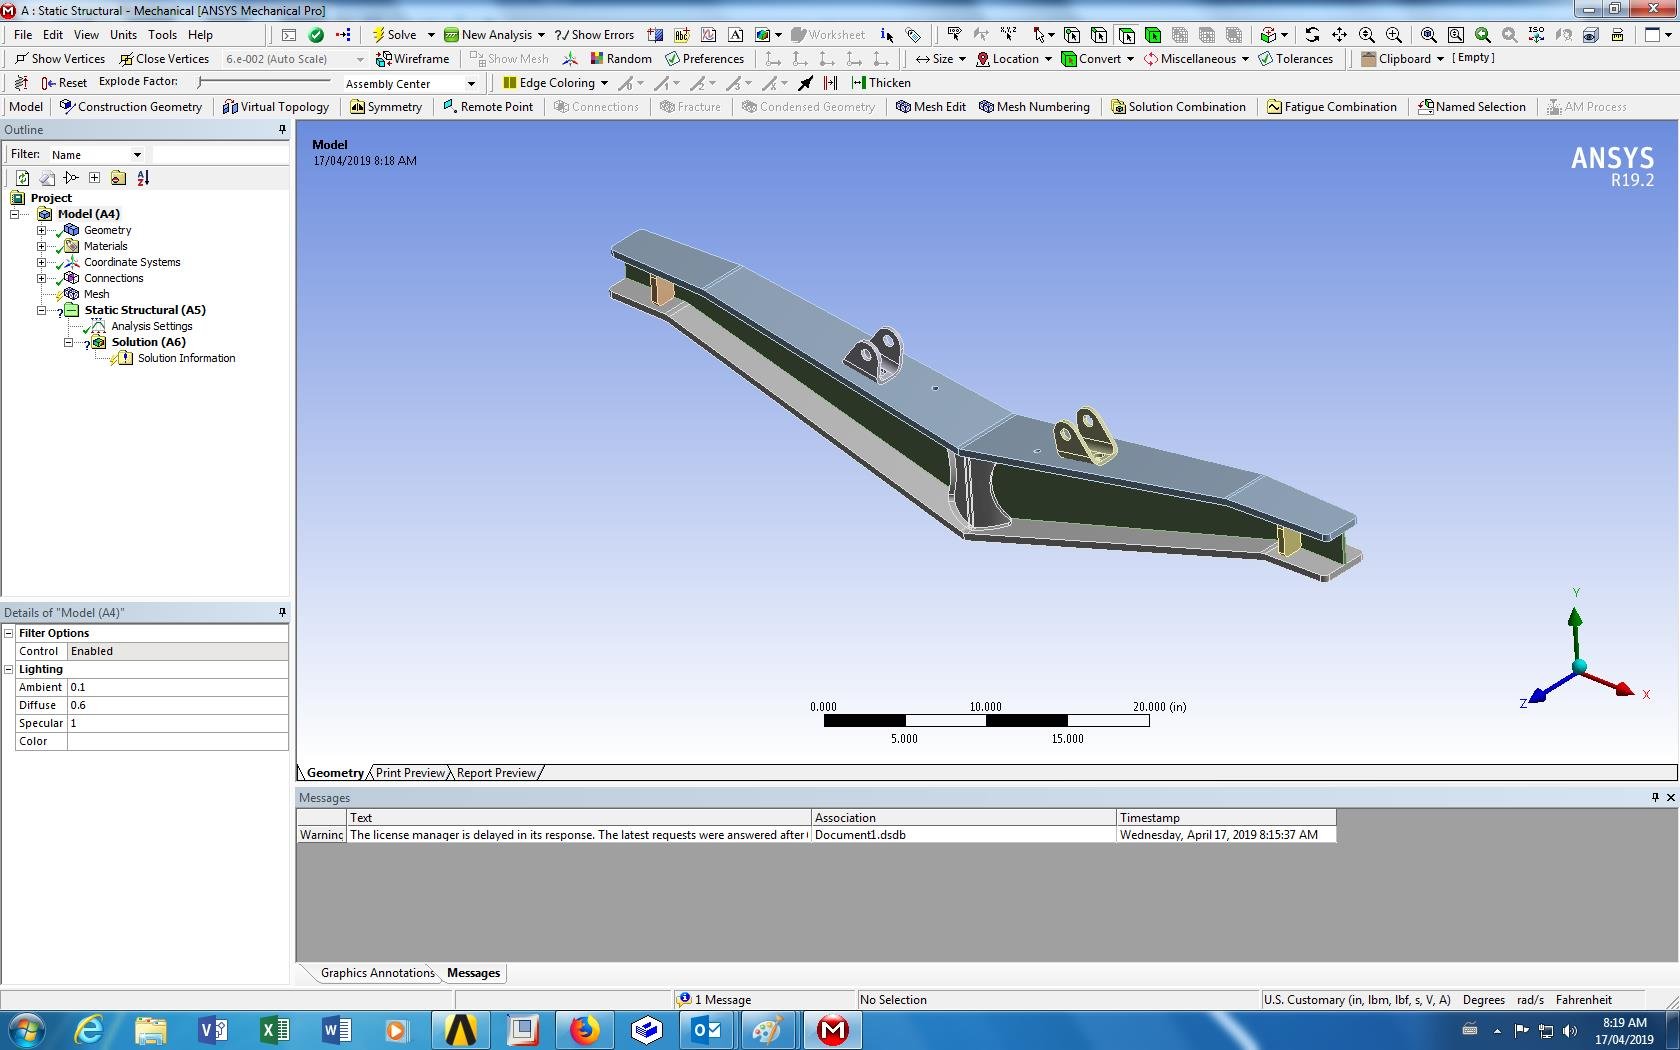Open the Assembly Center dropdown
1680x1050 pixels.
point(471,84)
